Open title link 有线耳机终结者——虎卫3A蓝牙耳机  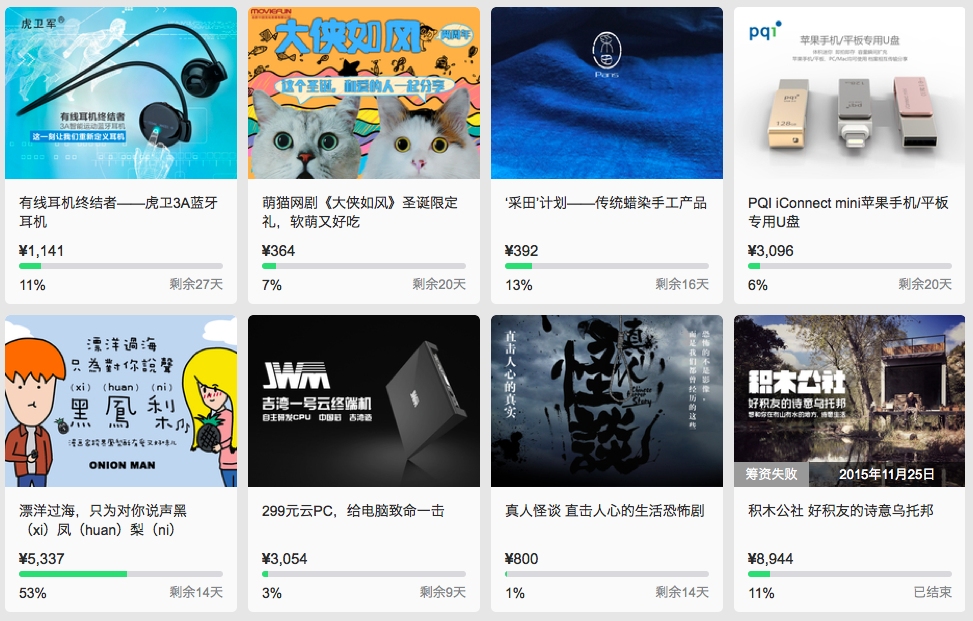point(119,212)
